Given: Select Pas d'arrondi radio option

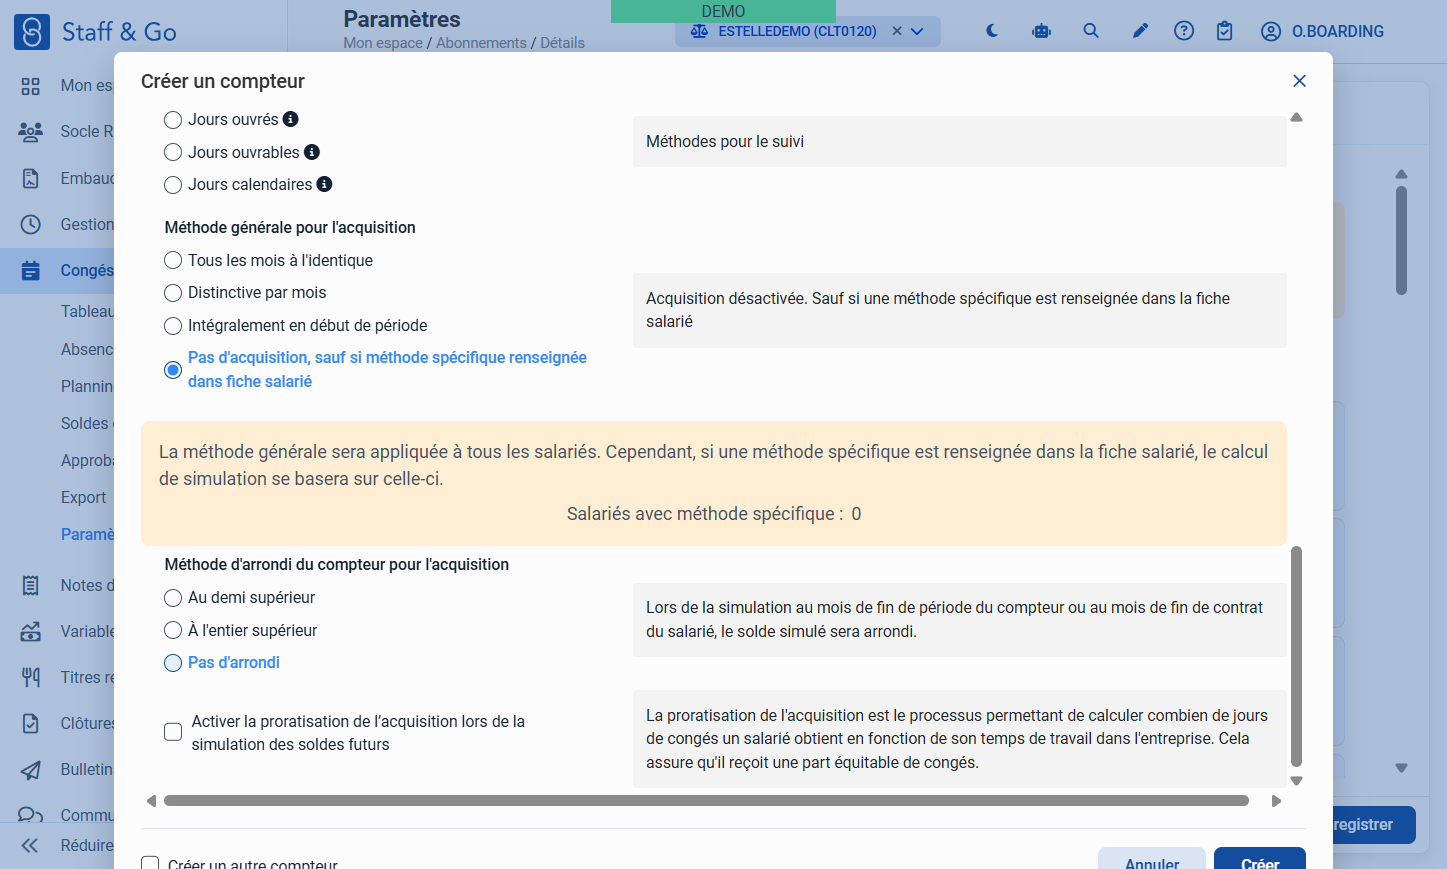Looking at the screenshot, I should 173,663.
